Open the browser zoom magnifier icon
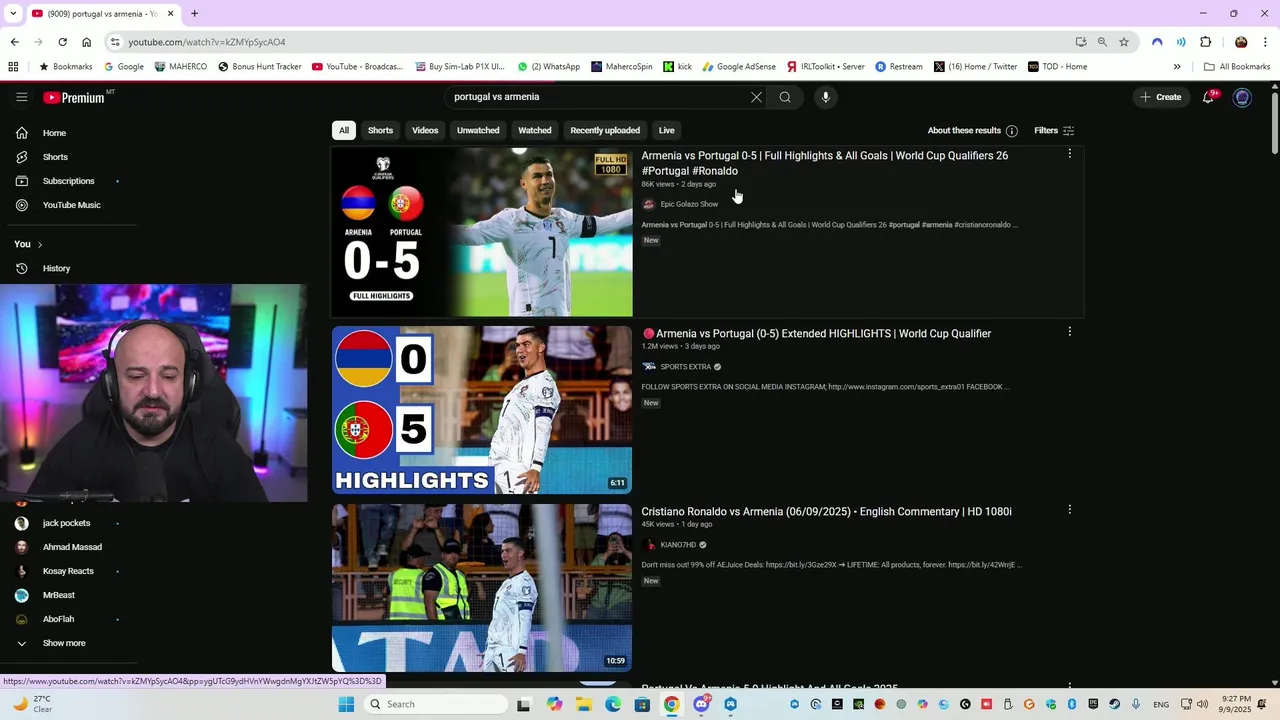 click(1102, 42)
